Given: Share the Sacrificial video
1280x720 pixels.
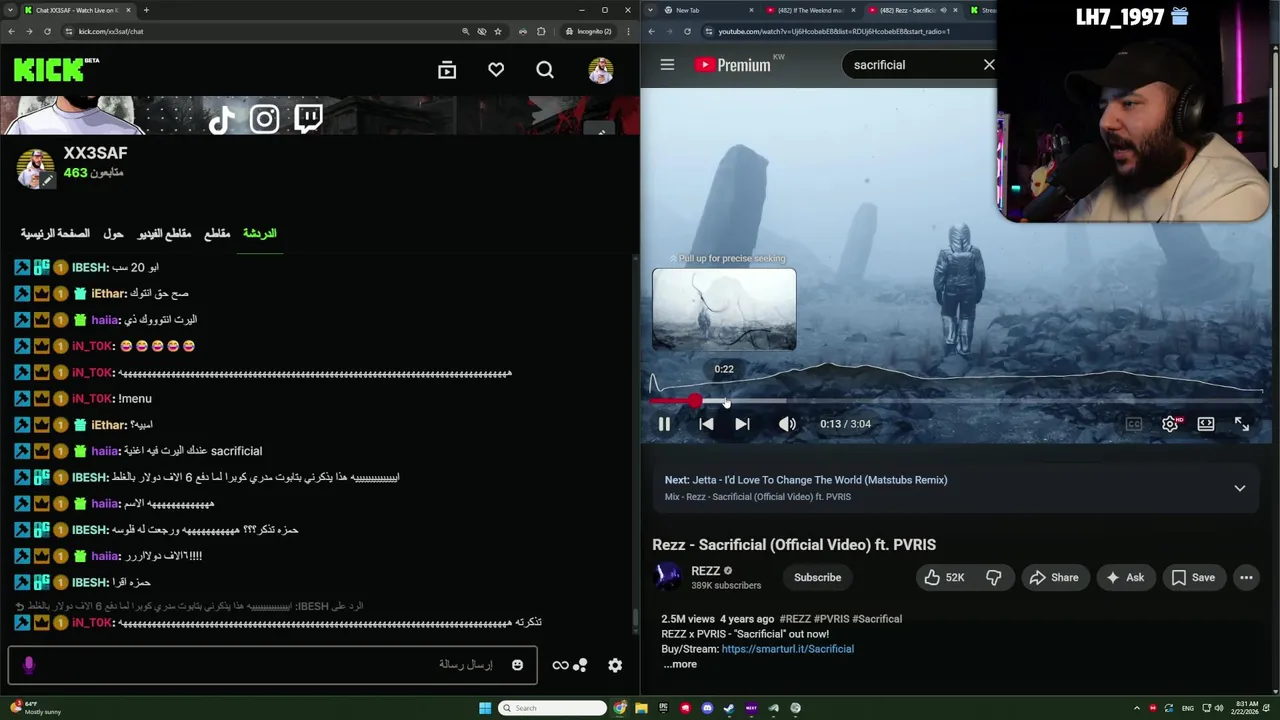Looking at the screenshot, I should [x=1054, y=577].
